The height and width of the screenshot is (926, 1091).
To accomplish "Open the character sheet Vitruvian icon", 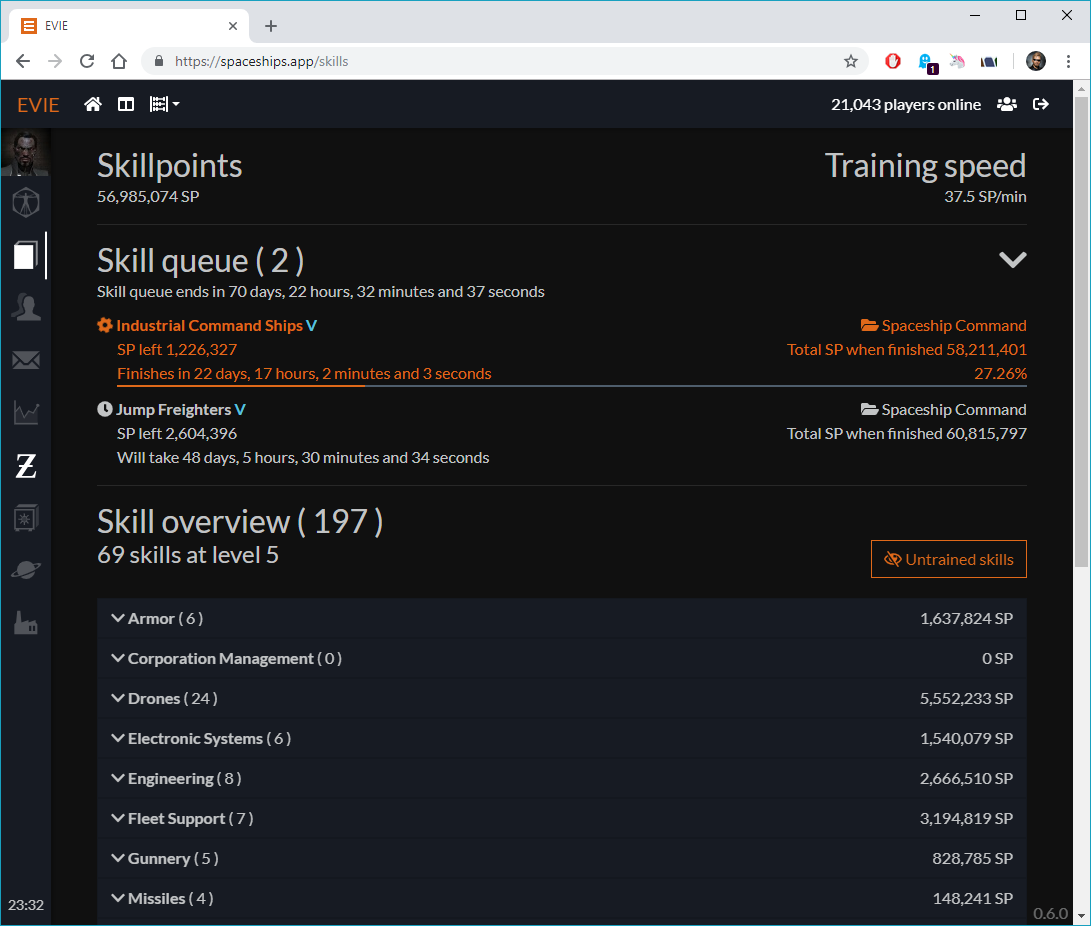I will click(26, 202).
